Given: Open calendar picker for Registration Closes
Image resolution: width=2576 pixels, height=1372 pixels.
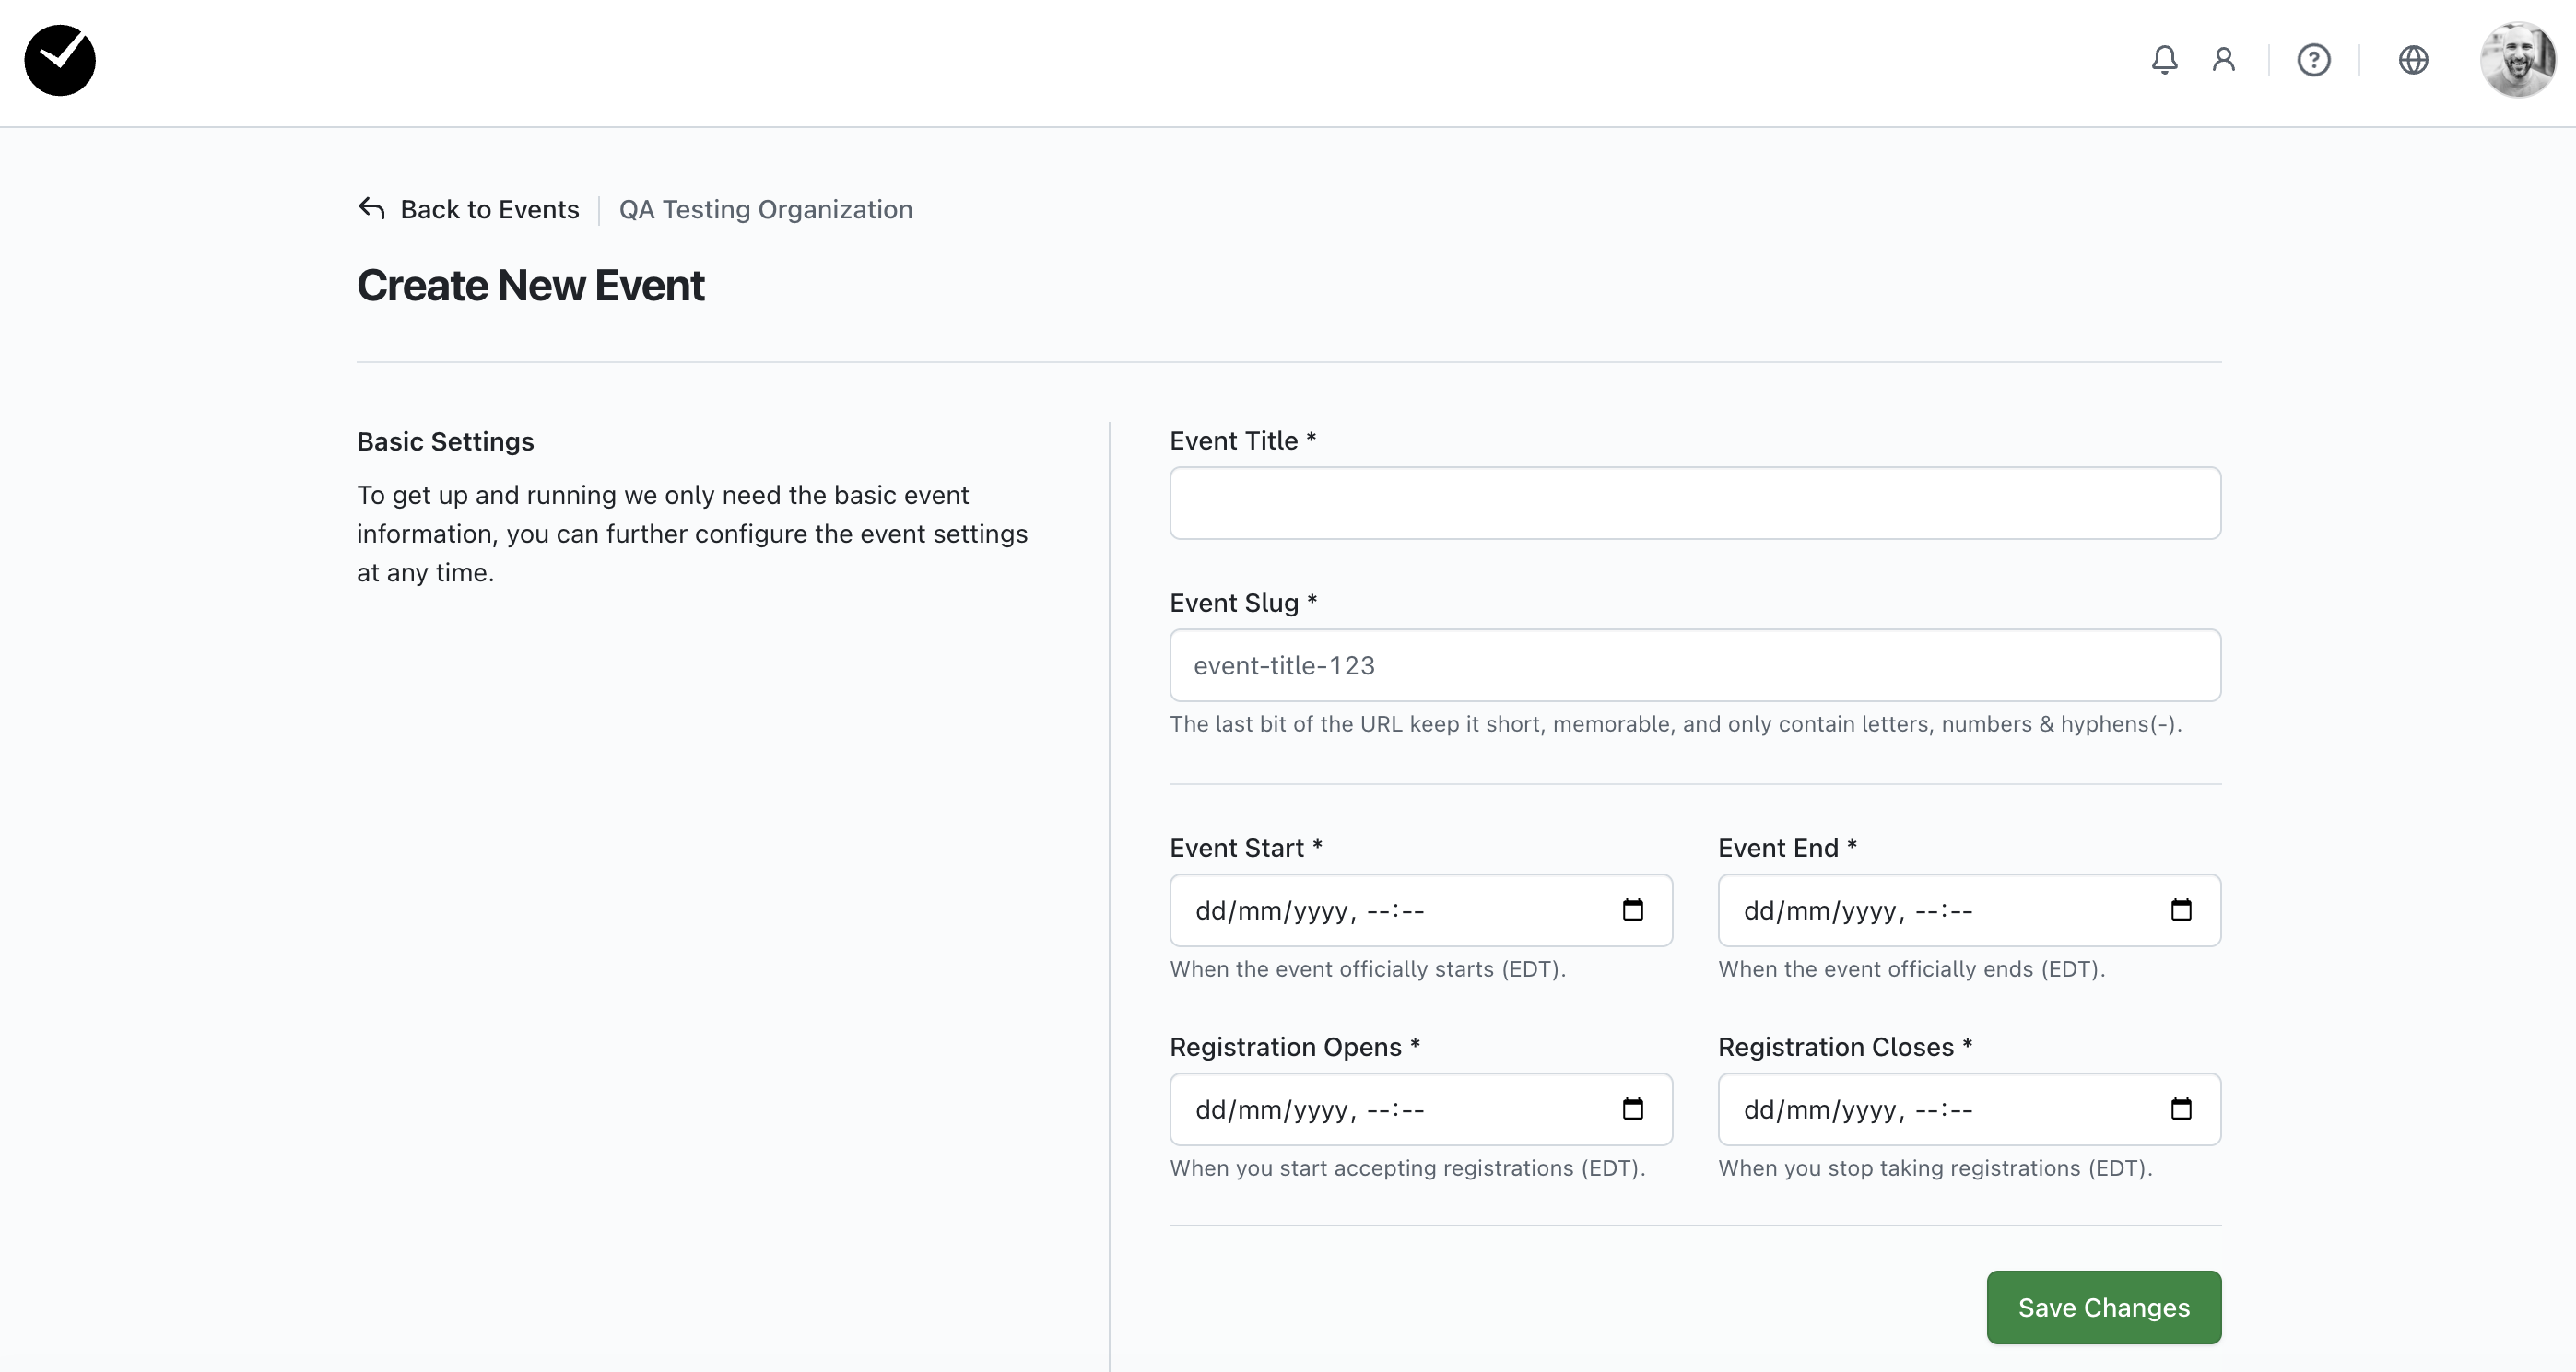Looking at the screenshot, I should click(2180, 1109).
